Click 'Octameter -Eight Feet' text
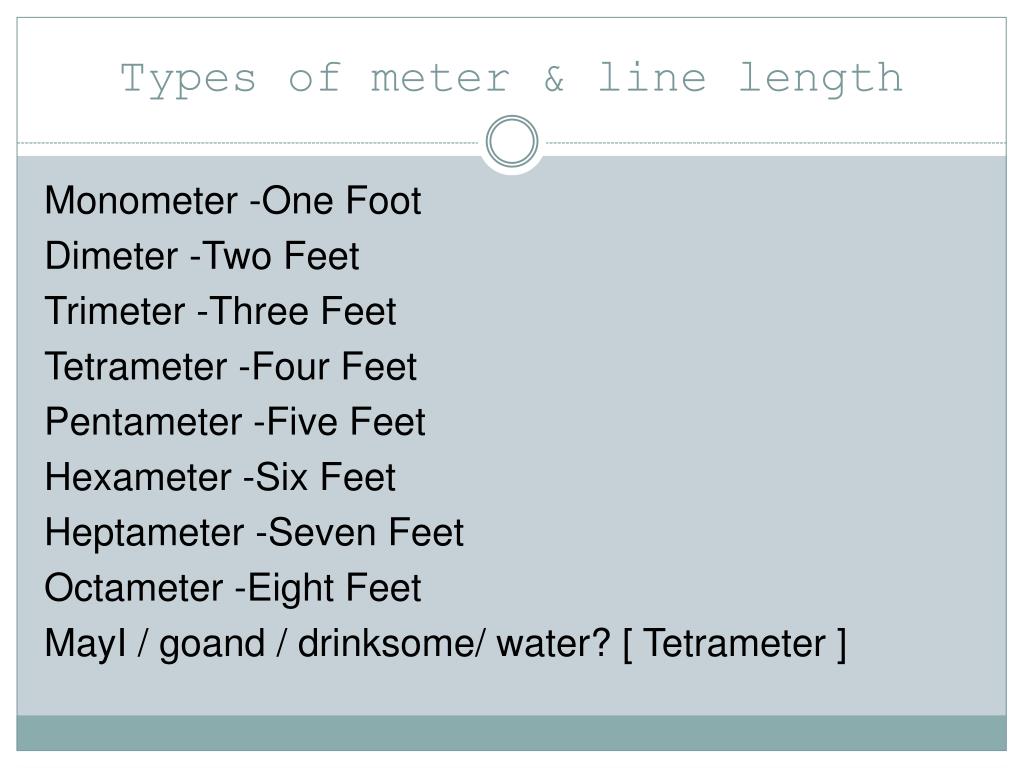 [x=232, y=588]
